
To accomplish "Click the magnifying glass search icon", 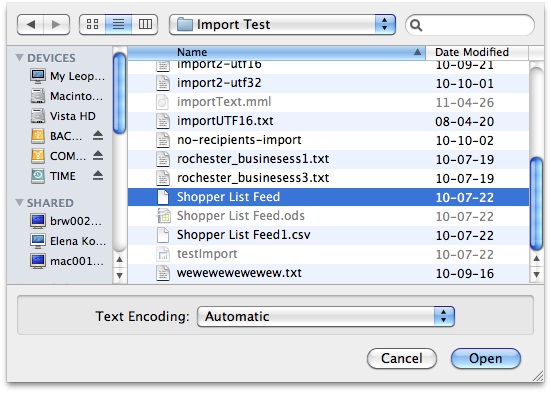I will [416, 25].
